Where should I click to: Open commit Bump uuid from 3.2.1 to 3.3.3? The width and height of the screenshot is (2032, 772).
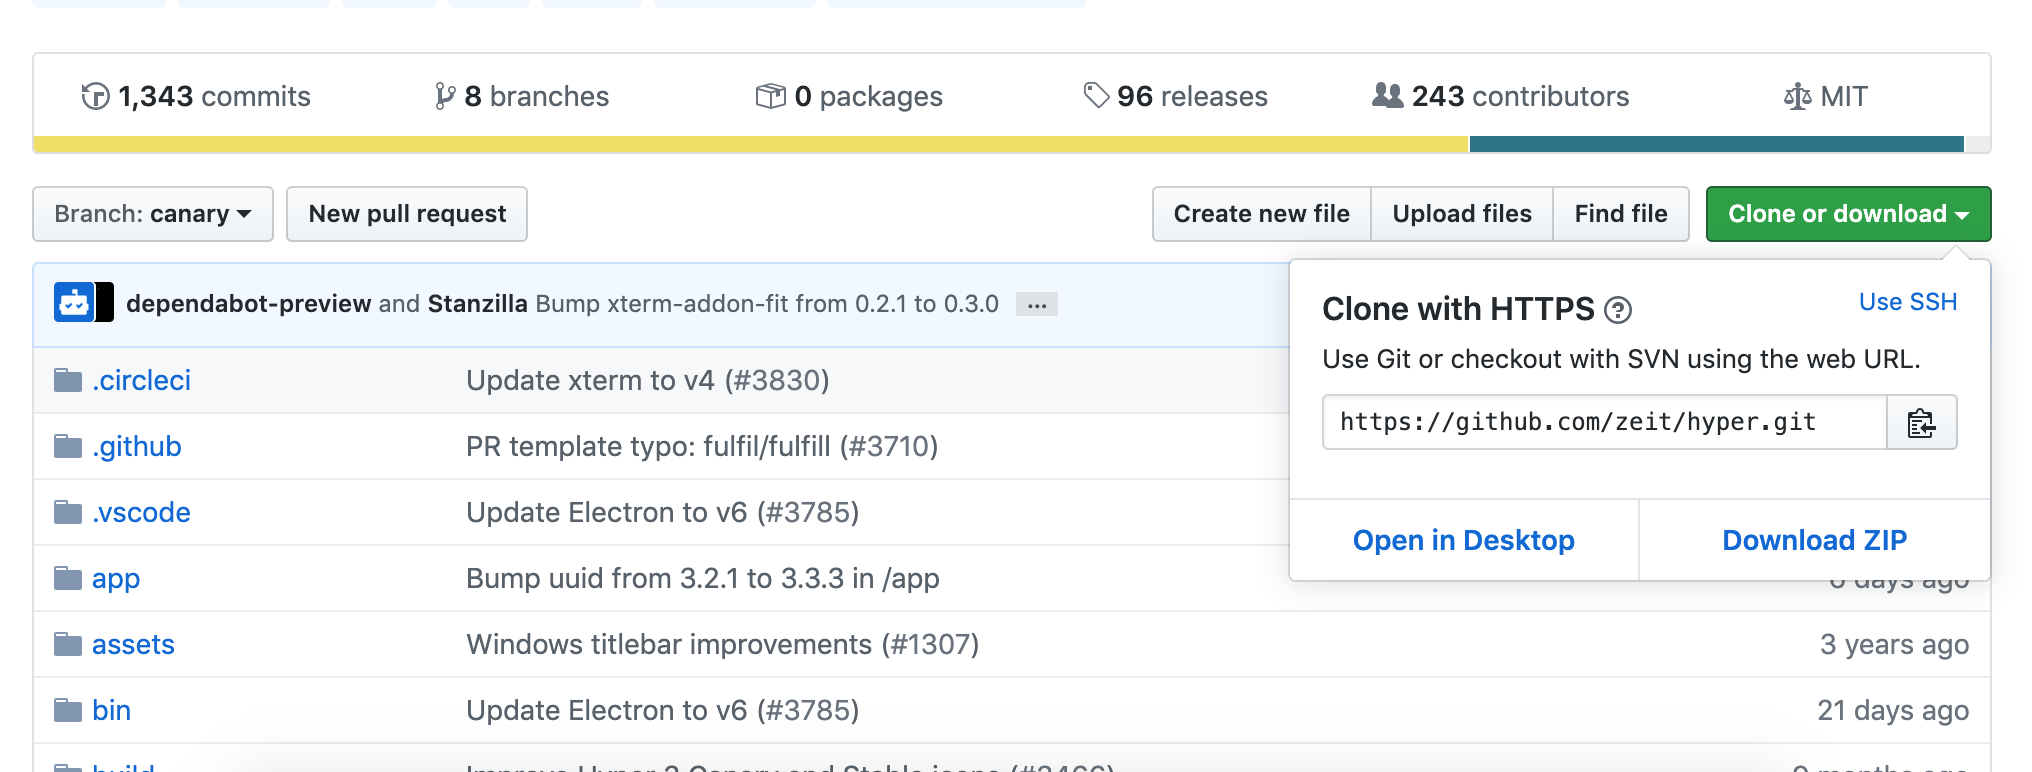(x=703, y=578)
